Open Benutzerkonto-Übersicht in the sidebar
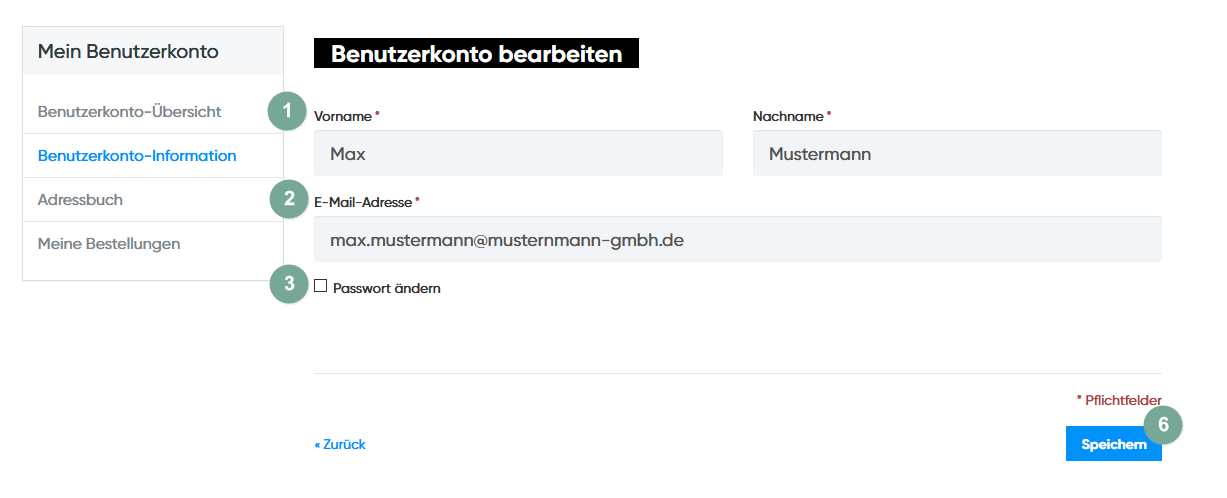1227x498 pixels. click(129, 111)
